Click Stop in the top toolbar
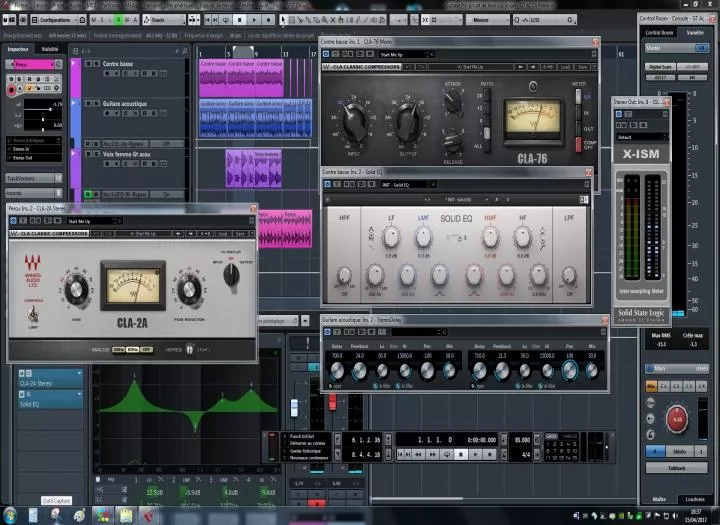The image size is (720, 525). tap(239, 20)
